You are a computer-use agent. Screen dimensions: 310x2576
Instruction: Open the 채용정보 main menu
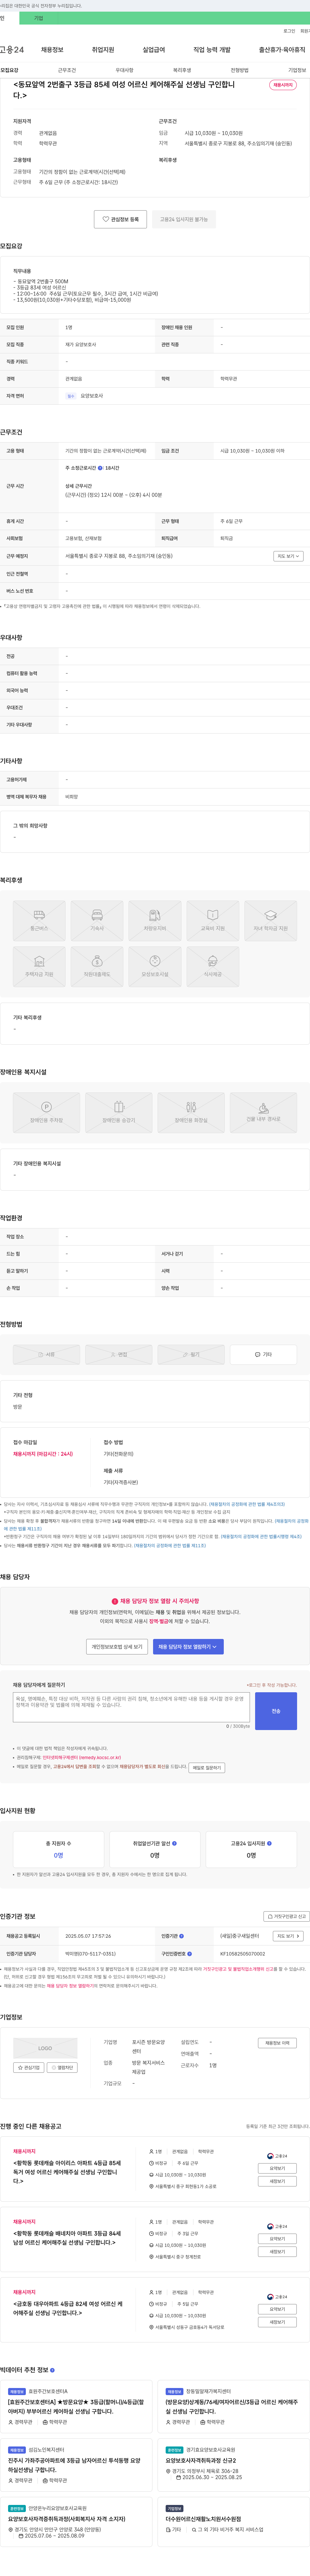[x=52, y=49]
